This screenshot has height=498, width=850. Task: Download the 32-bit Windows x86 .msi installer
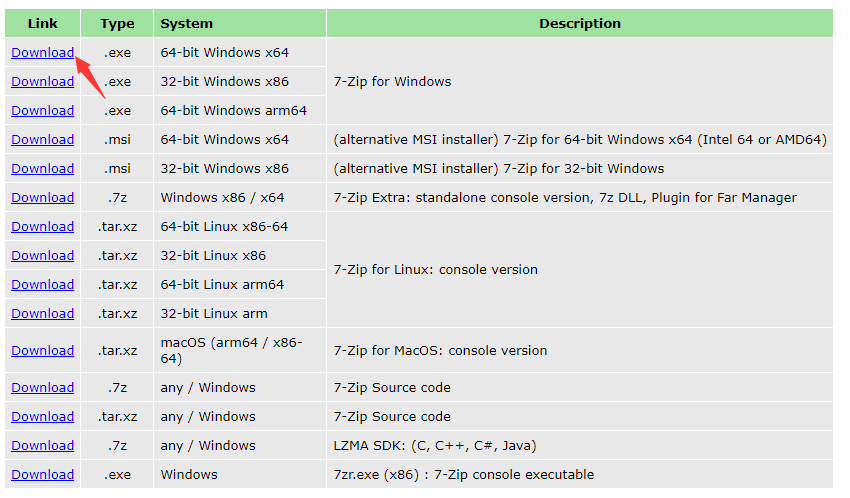[42, 169]
